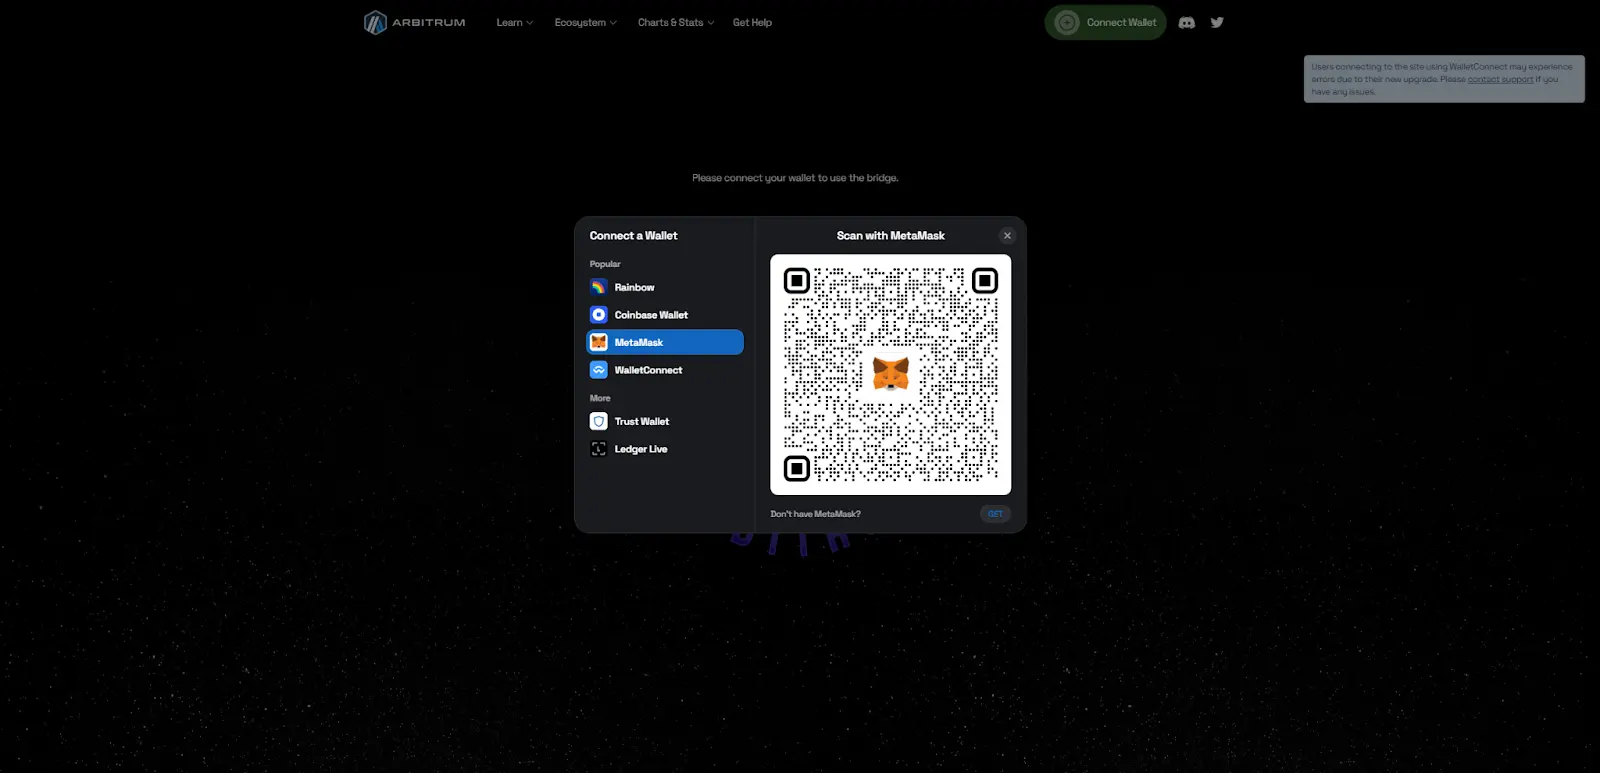Click the 'Don't have MetaMask?' text
The image size is (1600, 773).
pyautogui.click(x=815, y=514)
